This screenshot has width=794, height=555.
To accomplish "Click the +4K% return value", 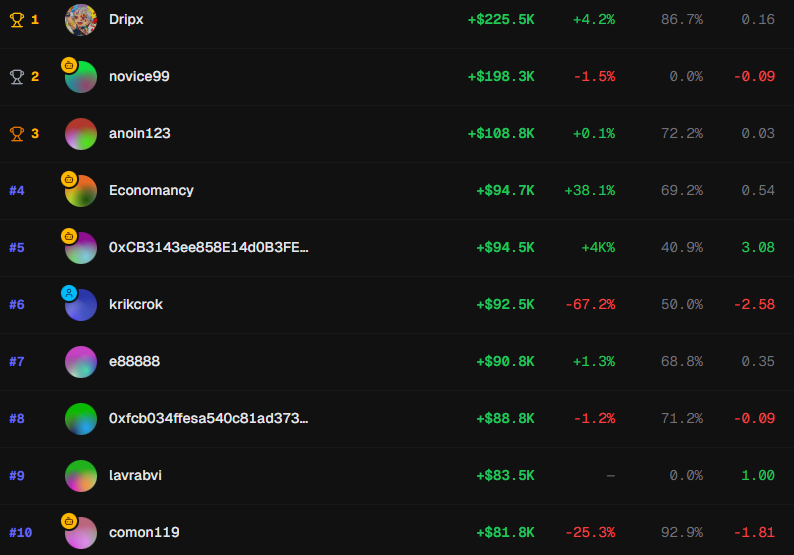I will pos(598,248).
